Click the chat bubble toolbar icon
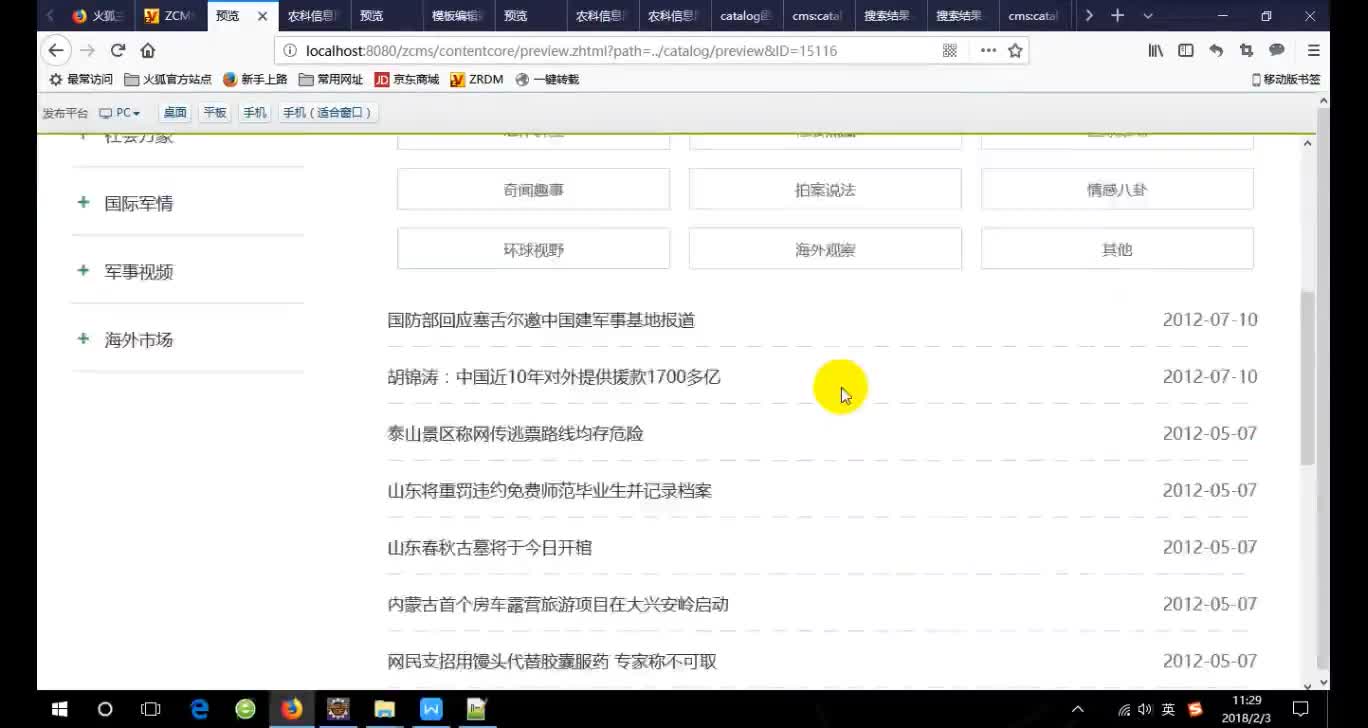Viewport: 1368px width, 728px height. coord(1277,50)
